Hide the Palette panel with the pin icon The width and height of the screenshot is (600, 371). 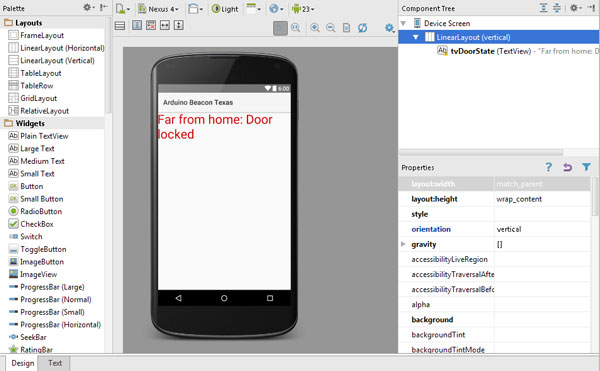click(103, 8)
